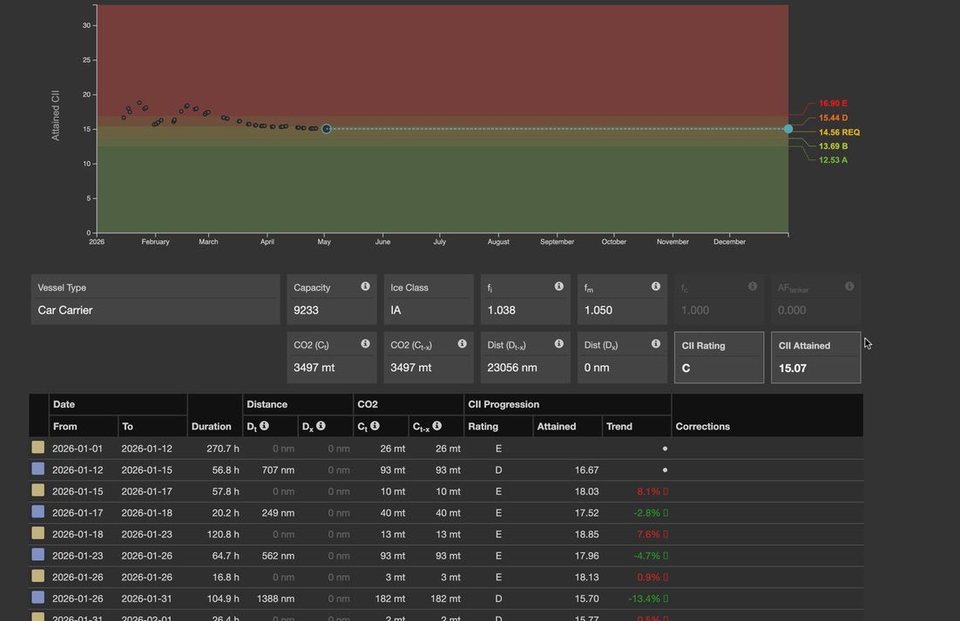Click the Corrections column header
The width and height of the screenshot is (960, 621).
pos(702,426)
